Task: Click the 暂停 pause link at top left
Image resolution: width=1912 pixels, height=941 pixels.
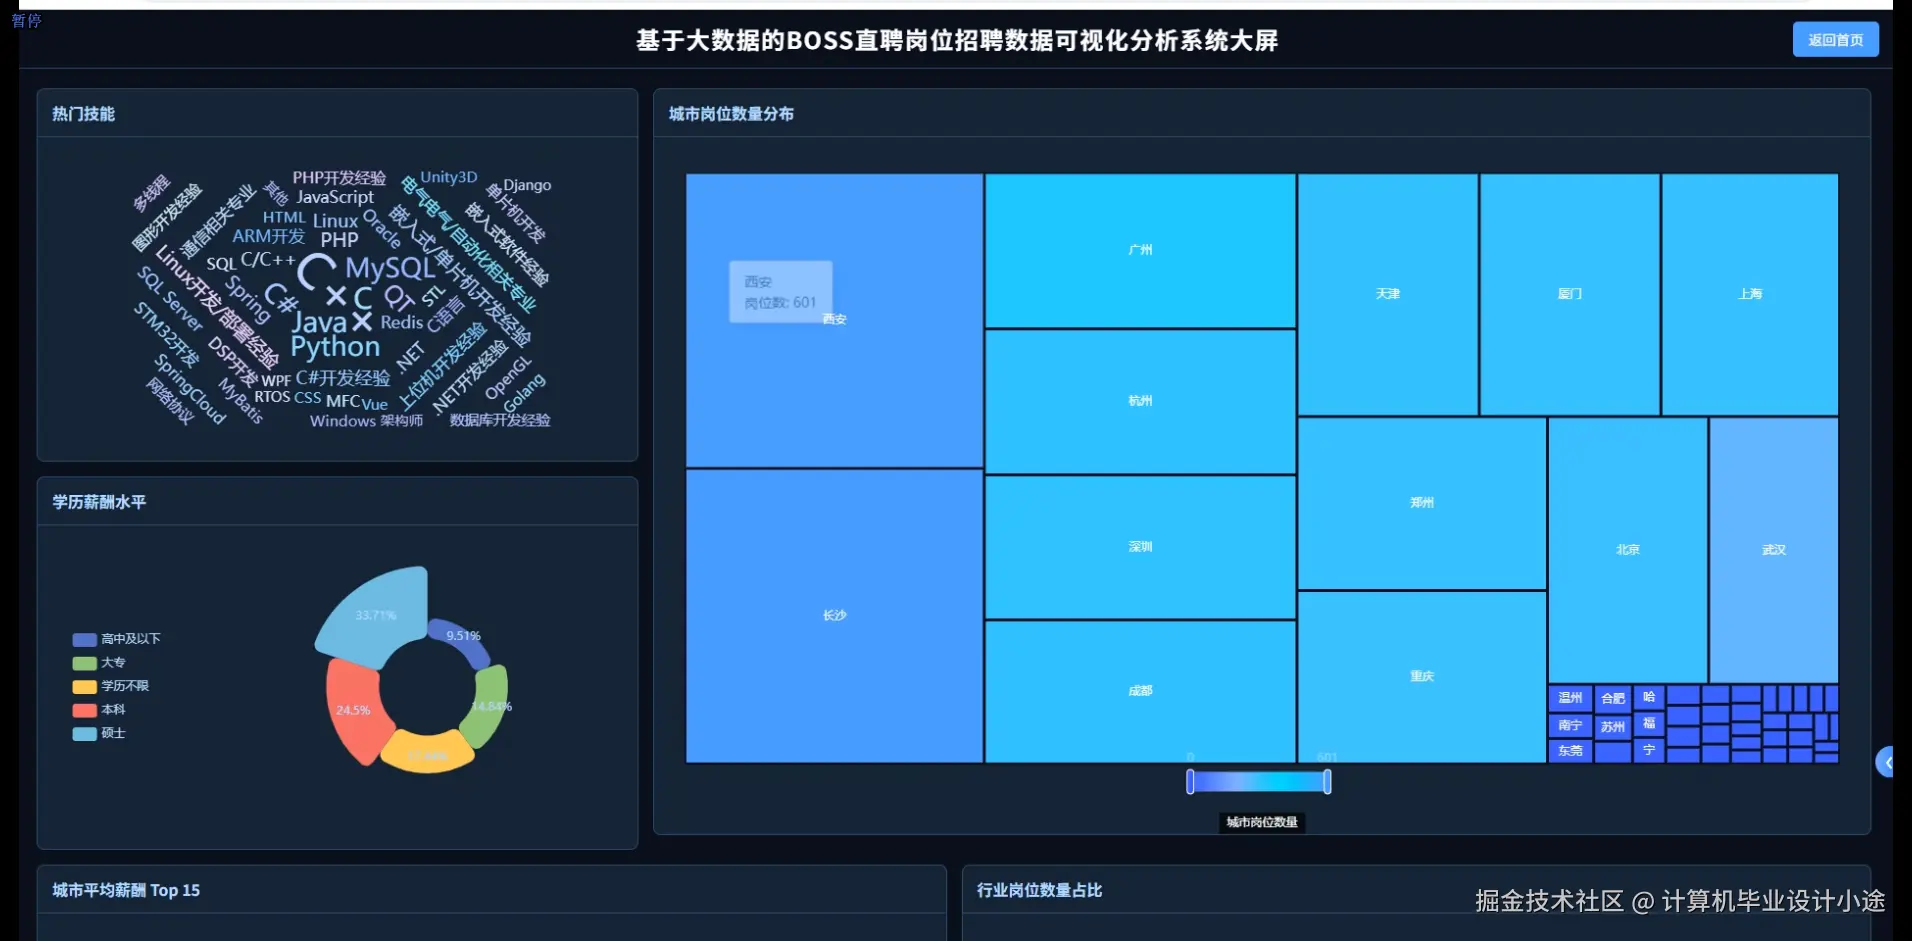Action: (25, 18)
